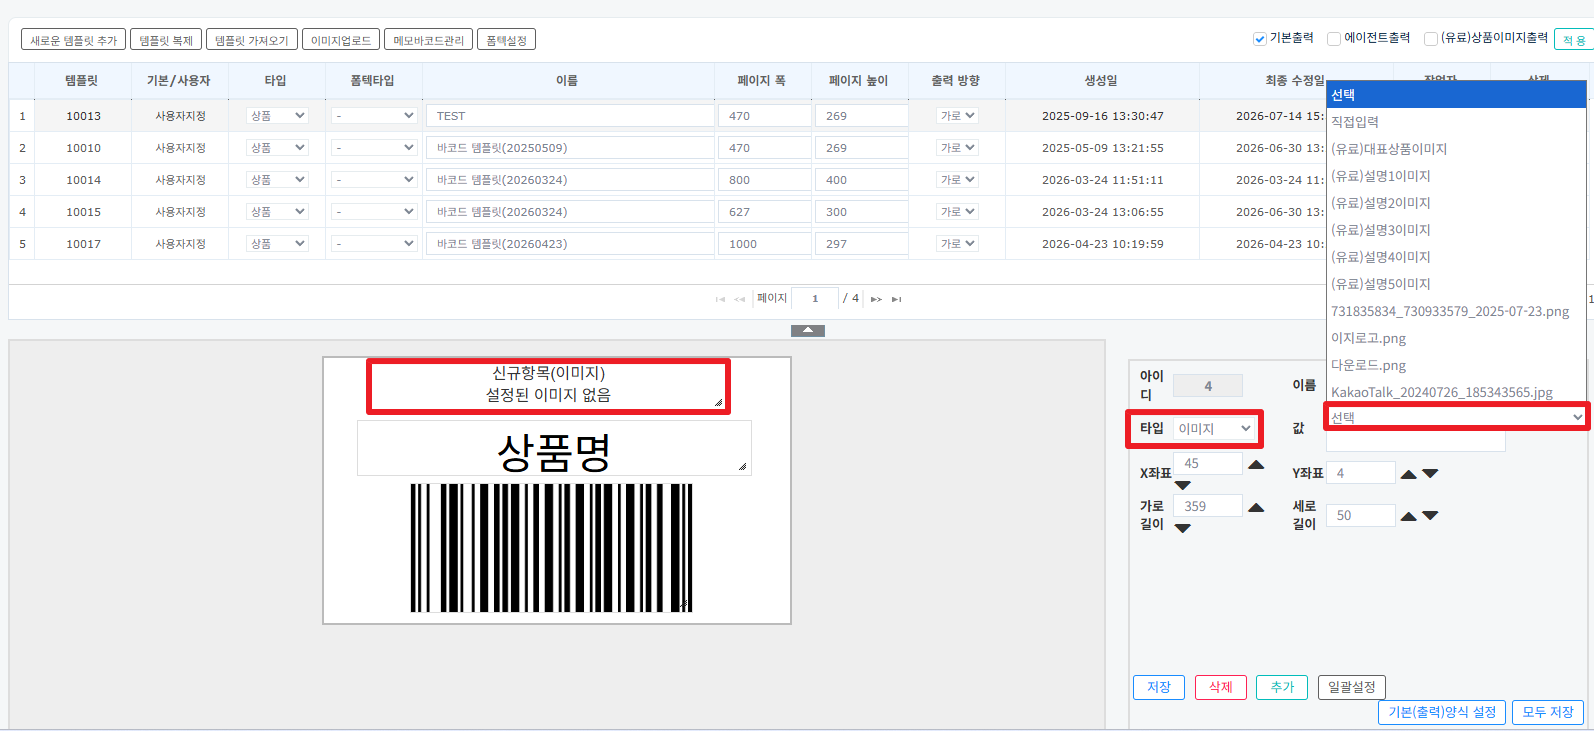
Task: Click the 템플릿 가져오기 button
Action: point(252,40)
